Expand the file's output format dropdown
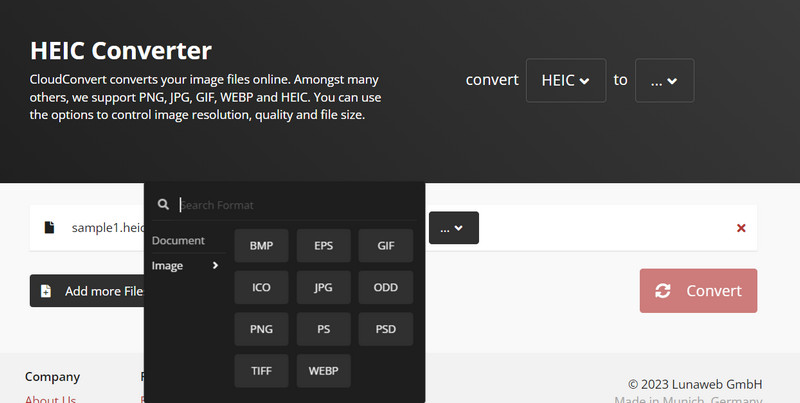Viewport: 800px width, 403px height. (x=454, y=228)
